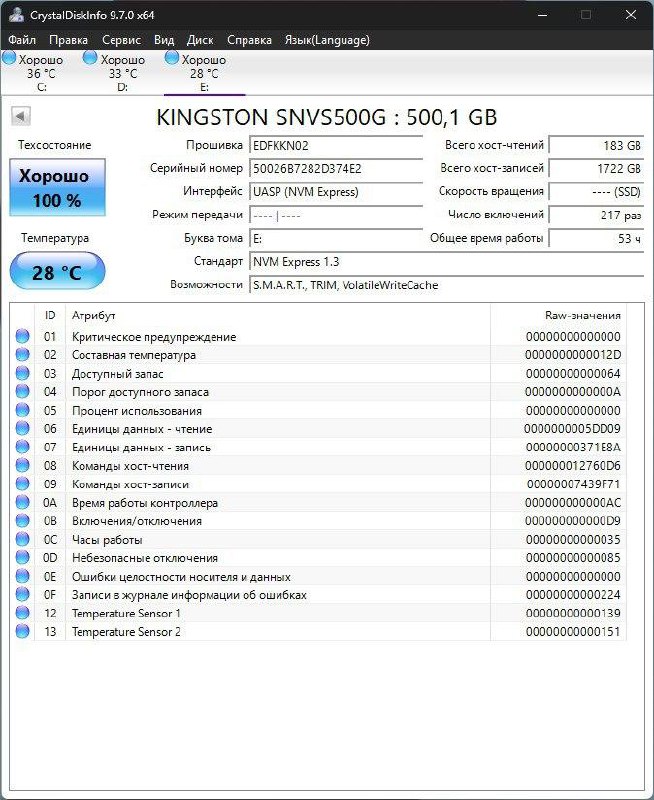Image resolution: width=654 pixels, height=800 pixels.
Task: Click the Число включений value 217 раз
Action: (596, 215)
